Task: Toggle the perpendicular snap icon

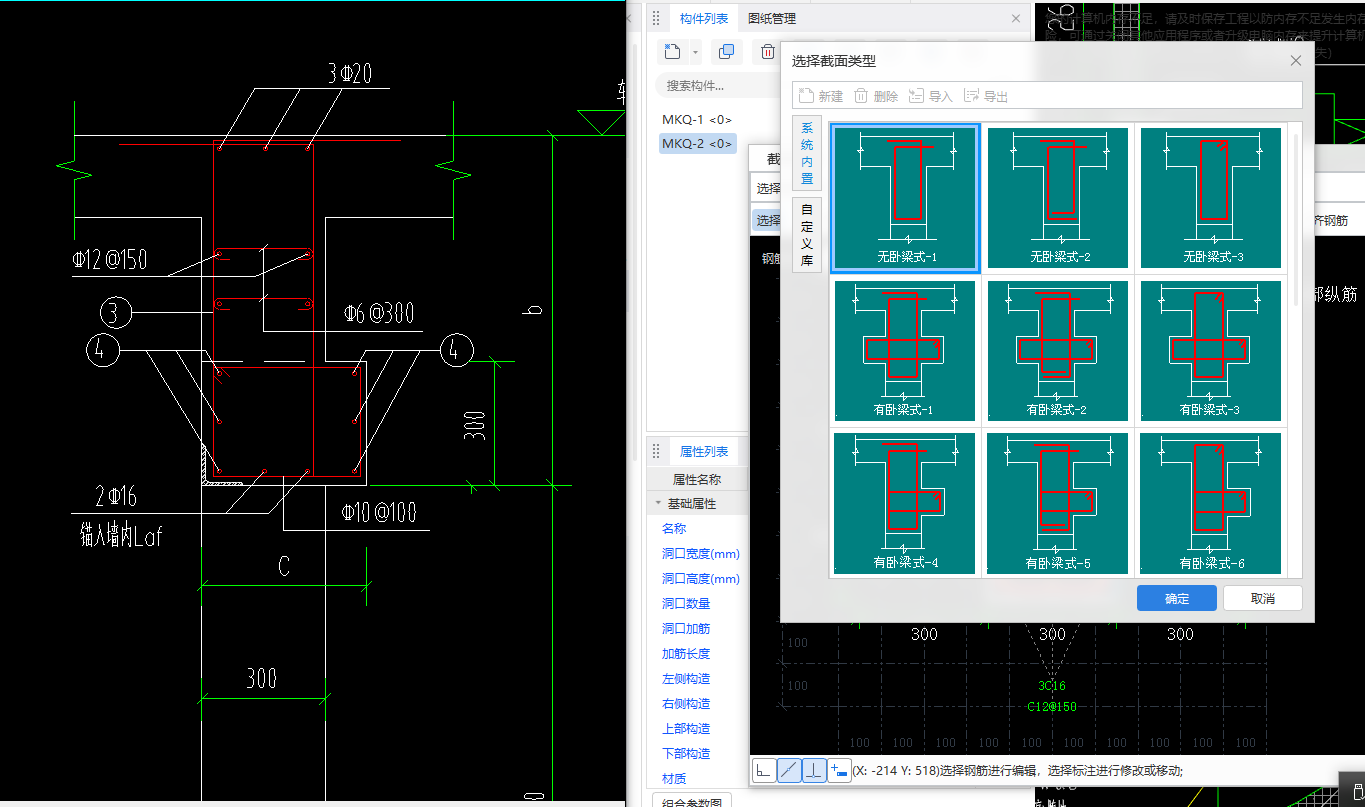Action: (814, 771)
